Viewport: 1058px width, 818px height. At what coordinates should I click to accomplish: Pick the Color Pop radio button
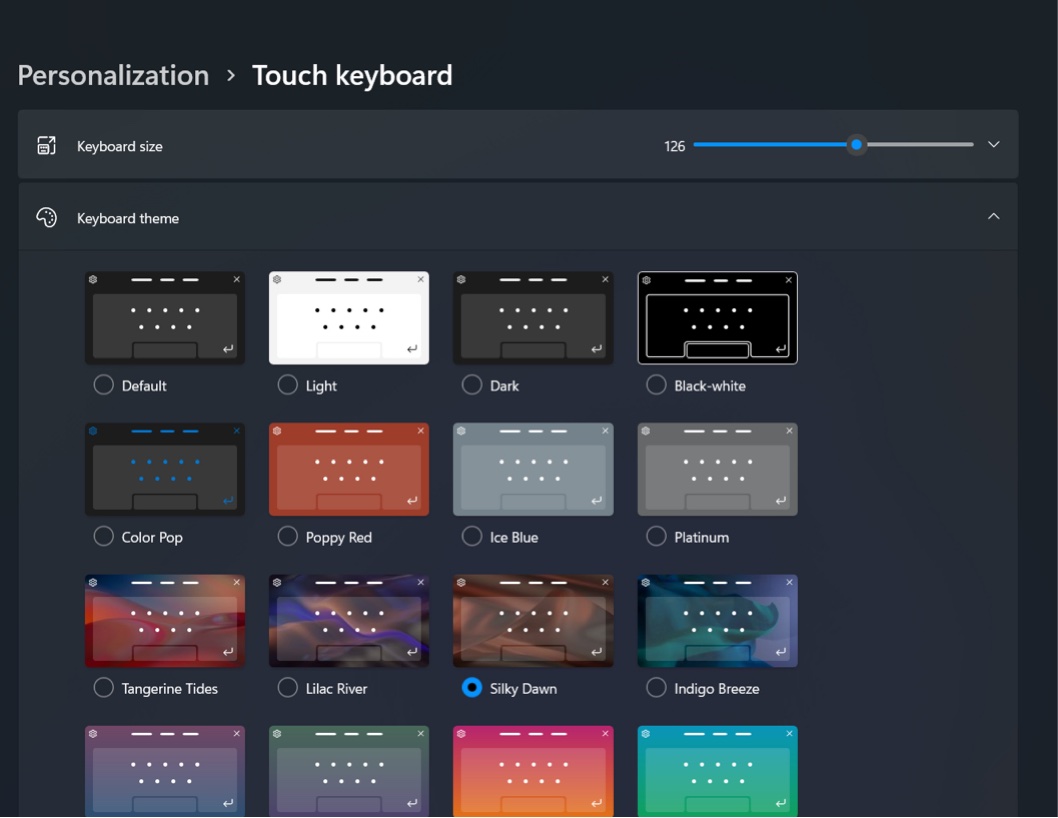click(x=103, y=537)
